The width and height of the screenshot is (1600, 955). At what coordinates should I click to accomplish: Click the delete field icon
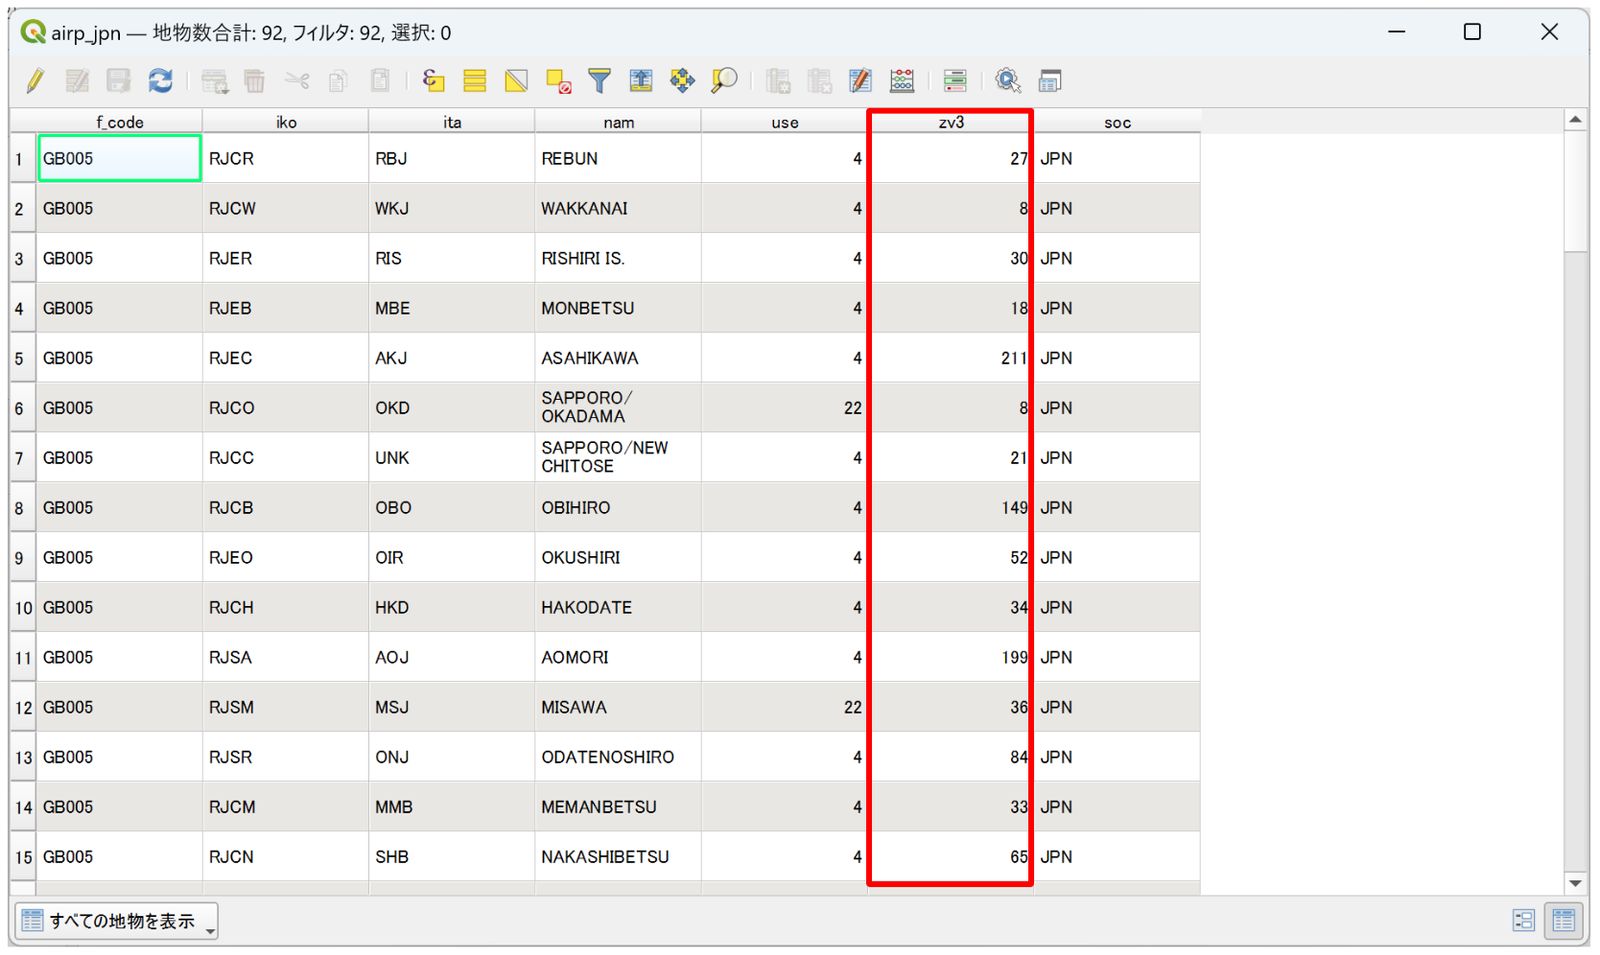[819, 81]
